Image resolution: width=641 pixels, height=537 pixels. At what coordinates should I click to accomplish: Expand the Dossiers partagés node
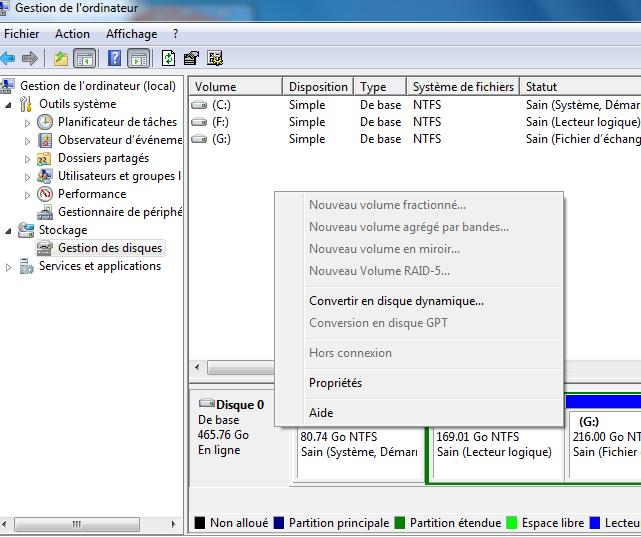point(27,159)
